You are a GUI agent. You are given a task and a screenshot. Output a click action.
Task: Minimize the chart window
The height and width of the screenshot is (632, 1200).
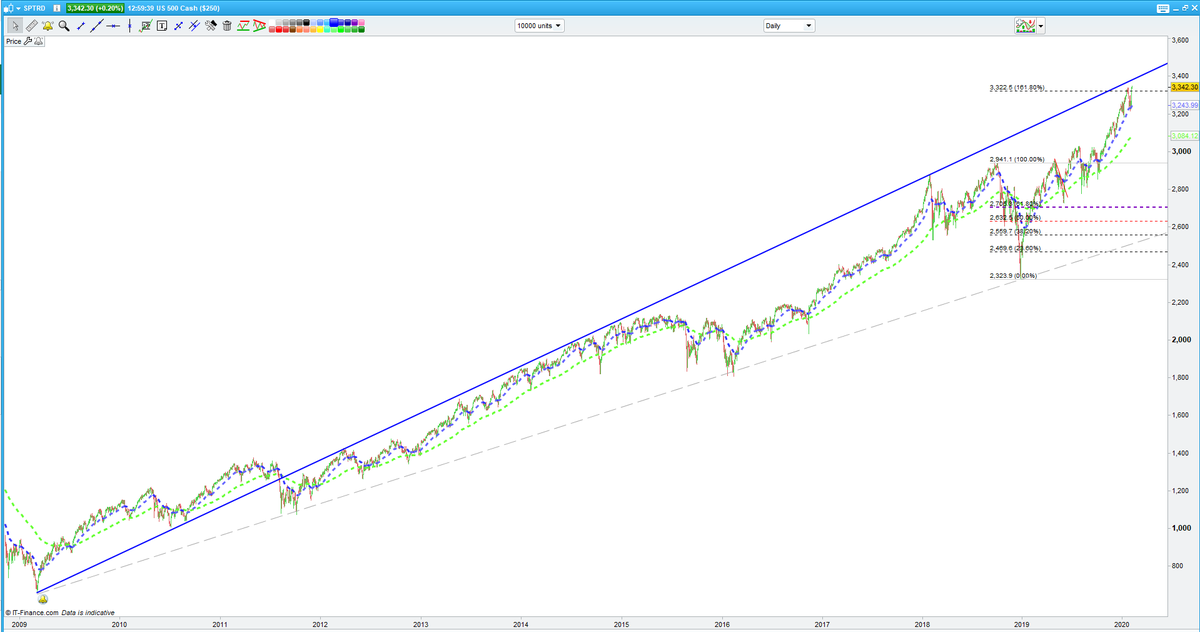click(1175, 9)
